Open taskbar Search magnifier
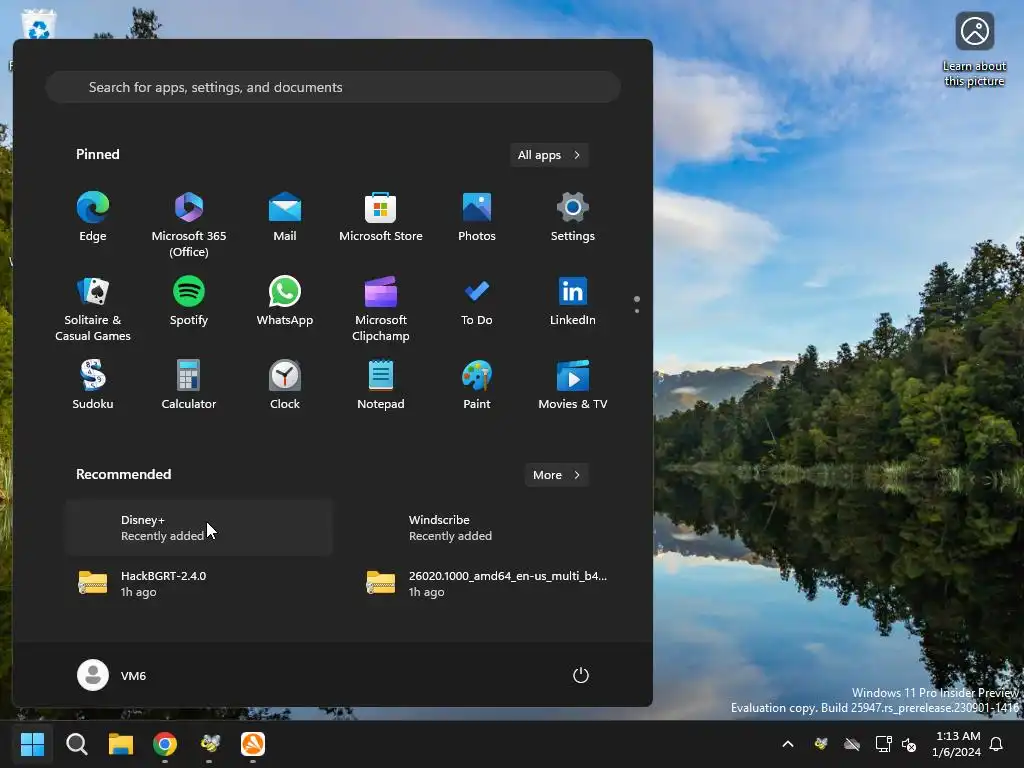Screen dimensions: 1024x768 pyautogui.click(x=76, y=744)
